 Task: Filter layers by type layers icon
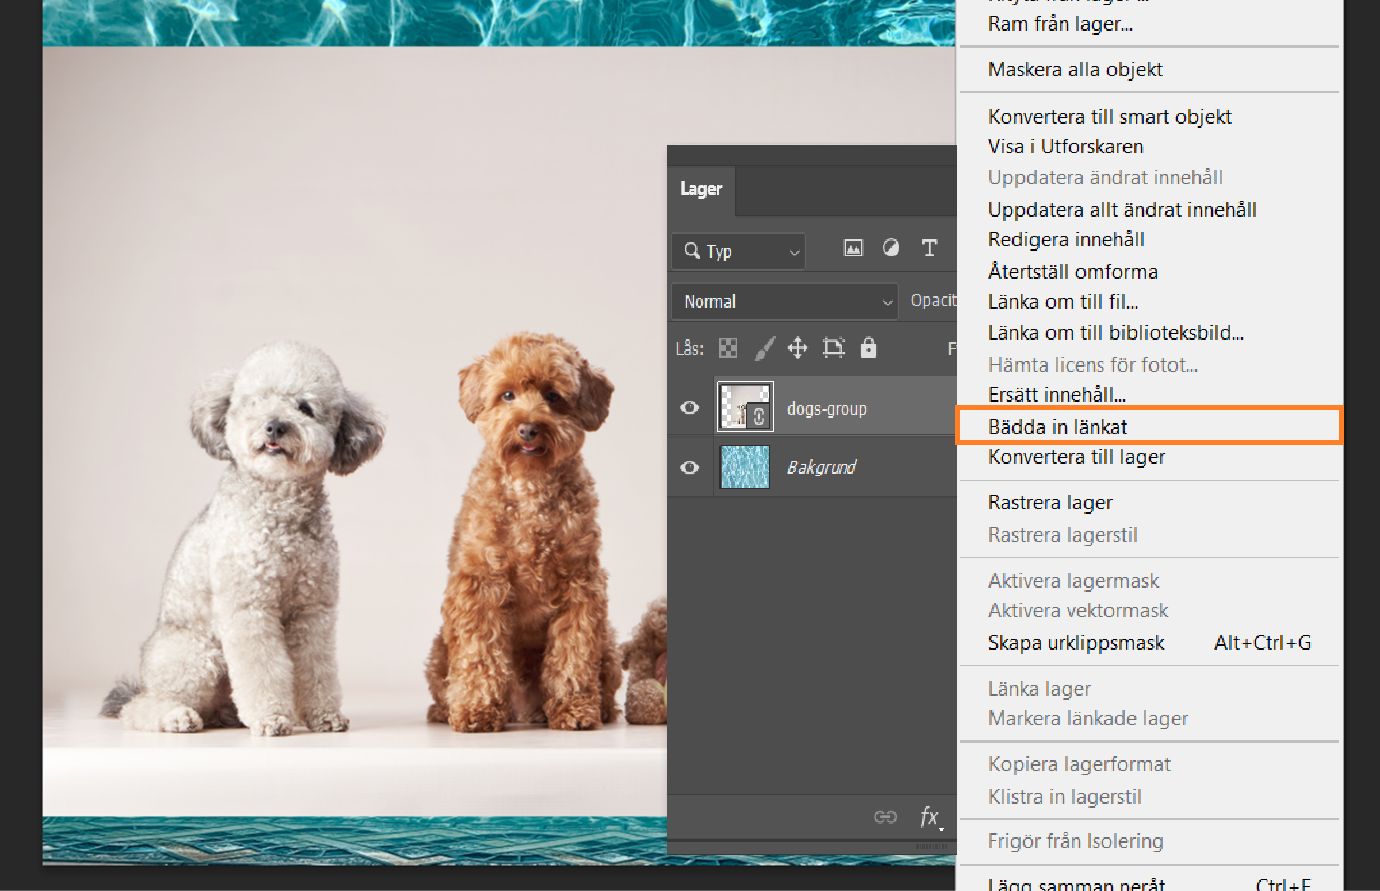click(x=928, y=248)
